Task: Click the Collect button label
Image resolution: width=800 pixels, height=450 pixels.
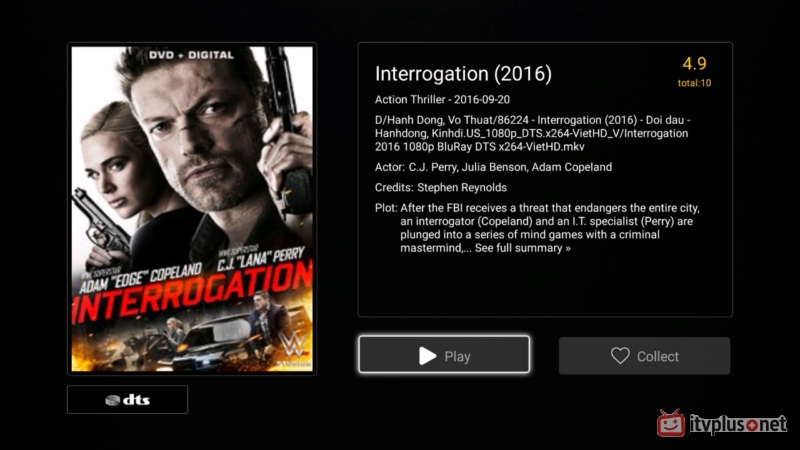Action: point(658,356)
